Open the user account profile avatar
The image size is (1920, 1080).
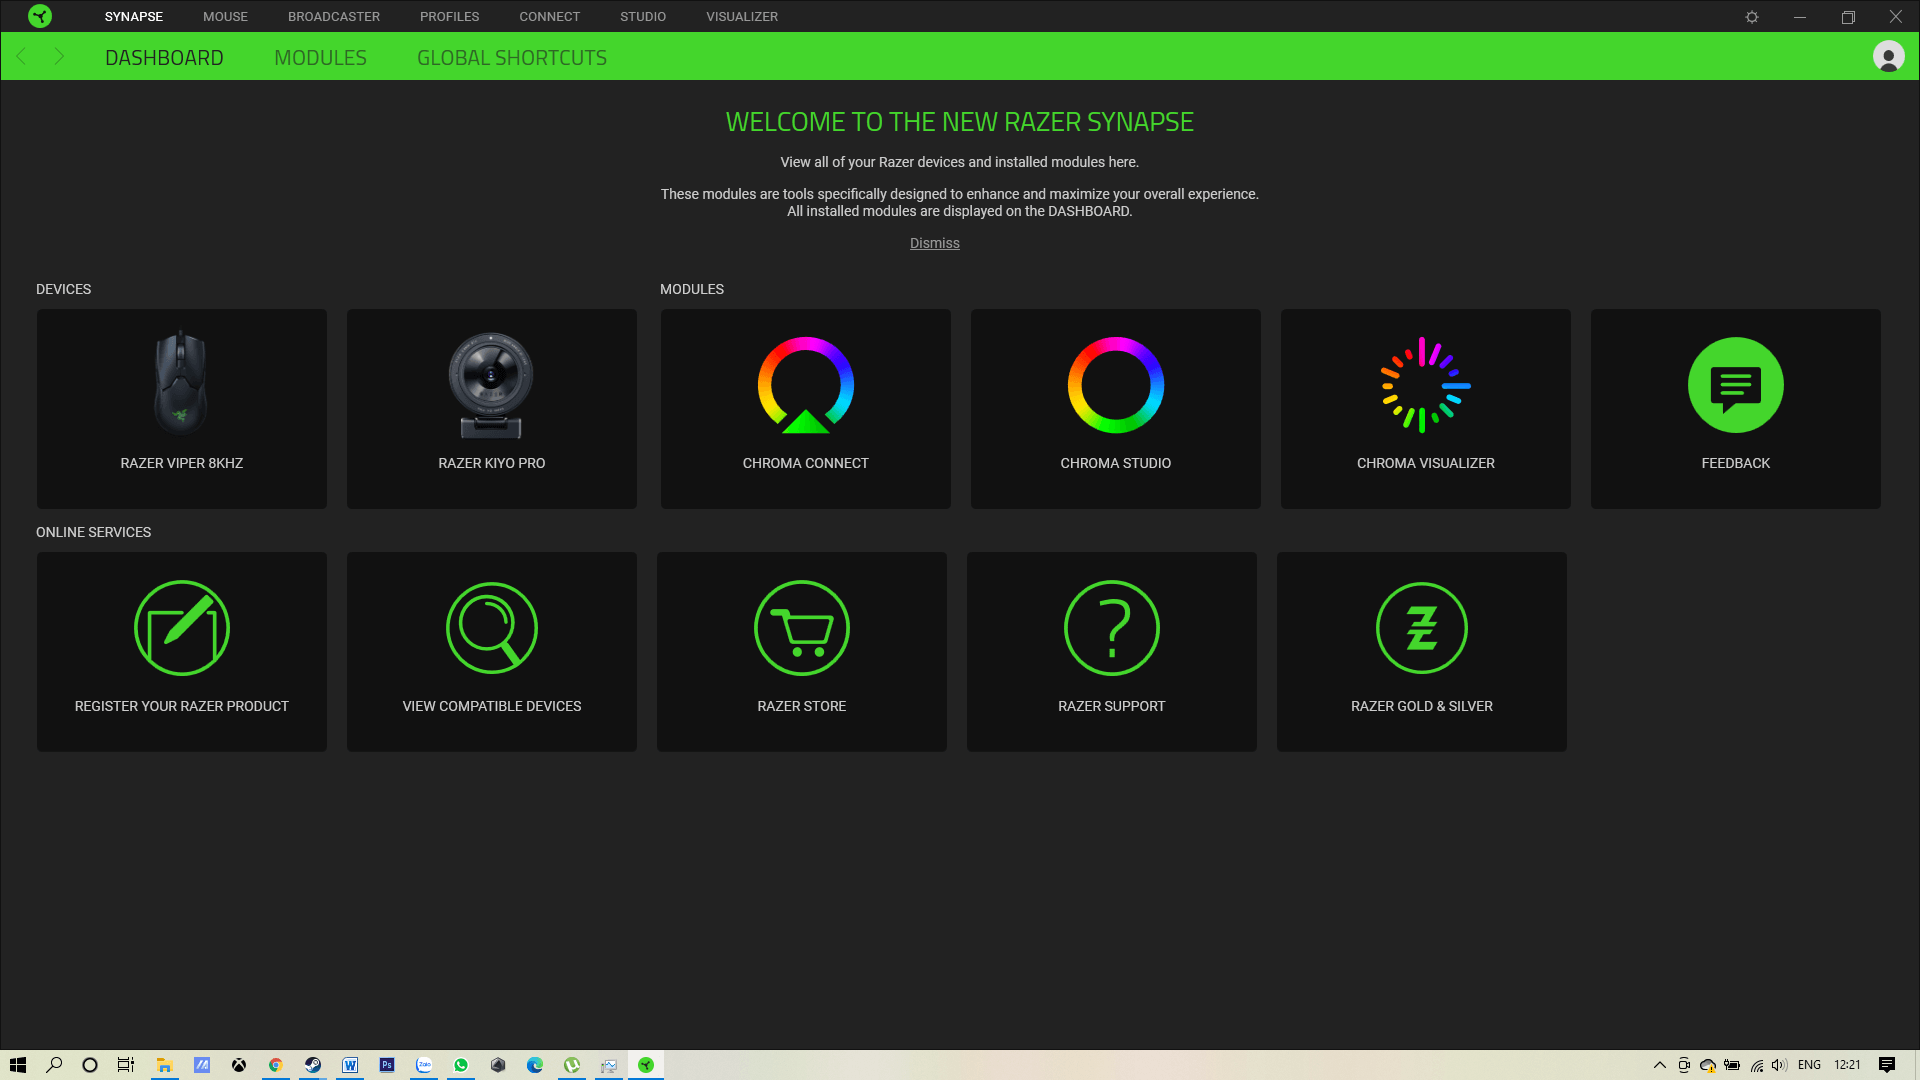tap(1889, 57)
